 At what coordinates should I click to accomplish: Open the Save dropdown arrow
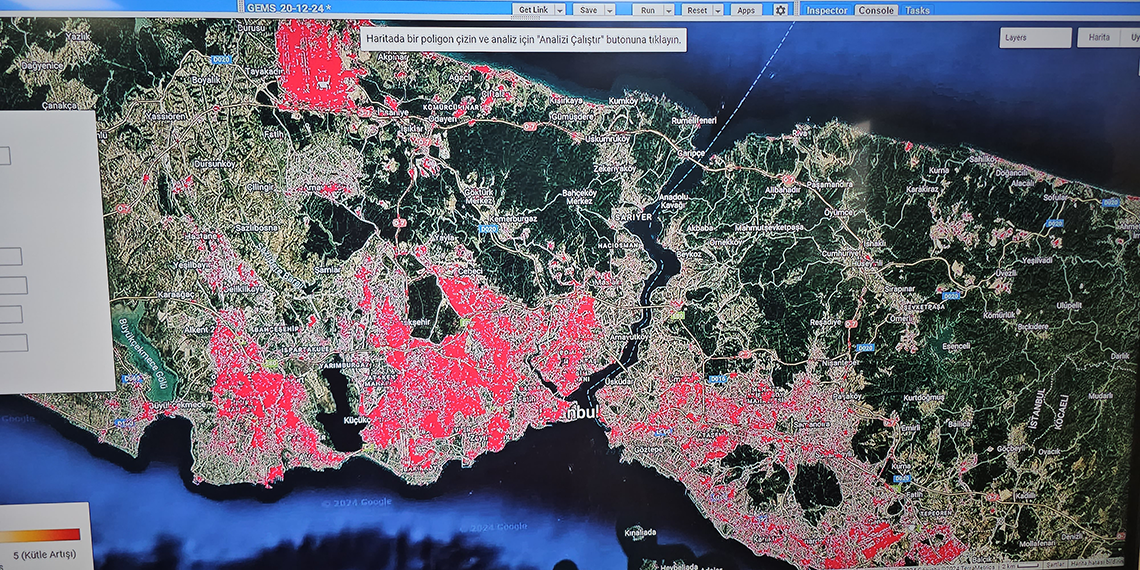[x=610, y=10]
